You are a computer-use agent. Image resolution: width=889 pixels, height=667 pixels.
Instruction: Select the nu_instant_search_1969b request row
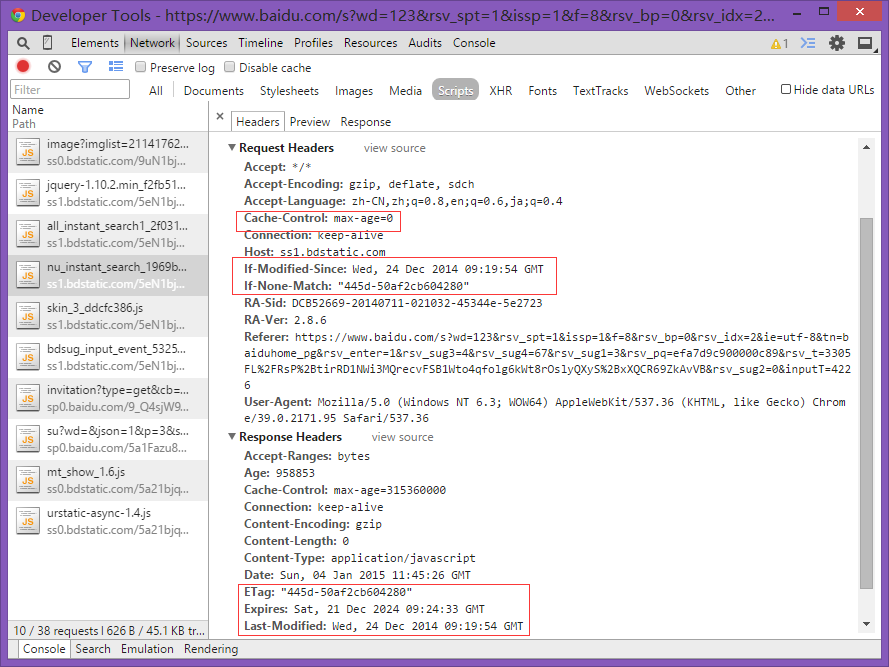108,275
